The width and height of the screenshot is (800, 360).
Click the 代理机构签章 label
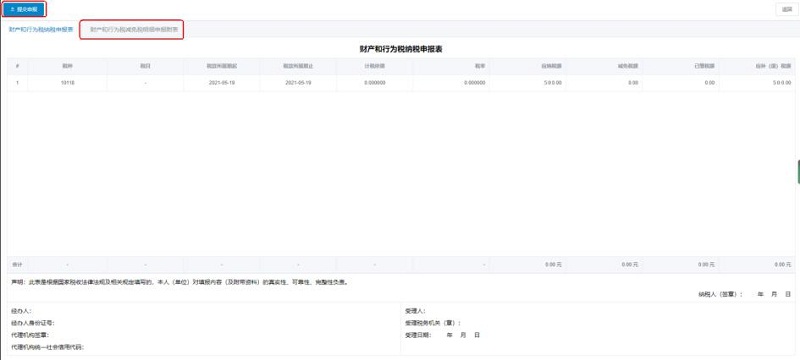(30, 335)
